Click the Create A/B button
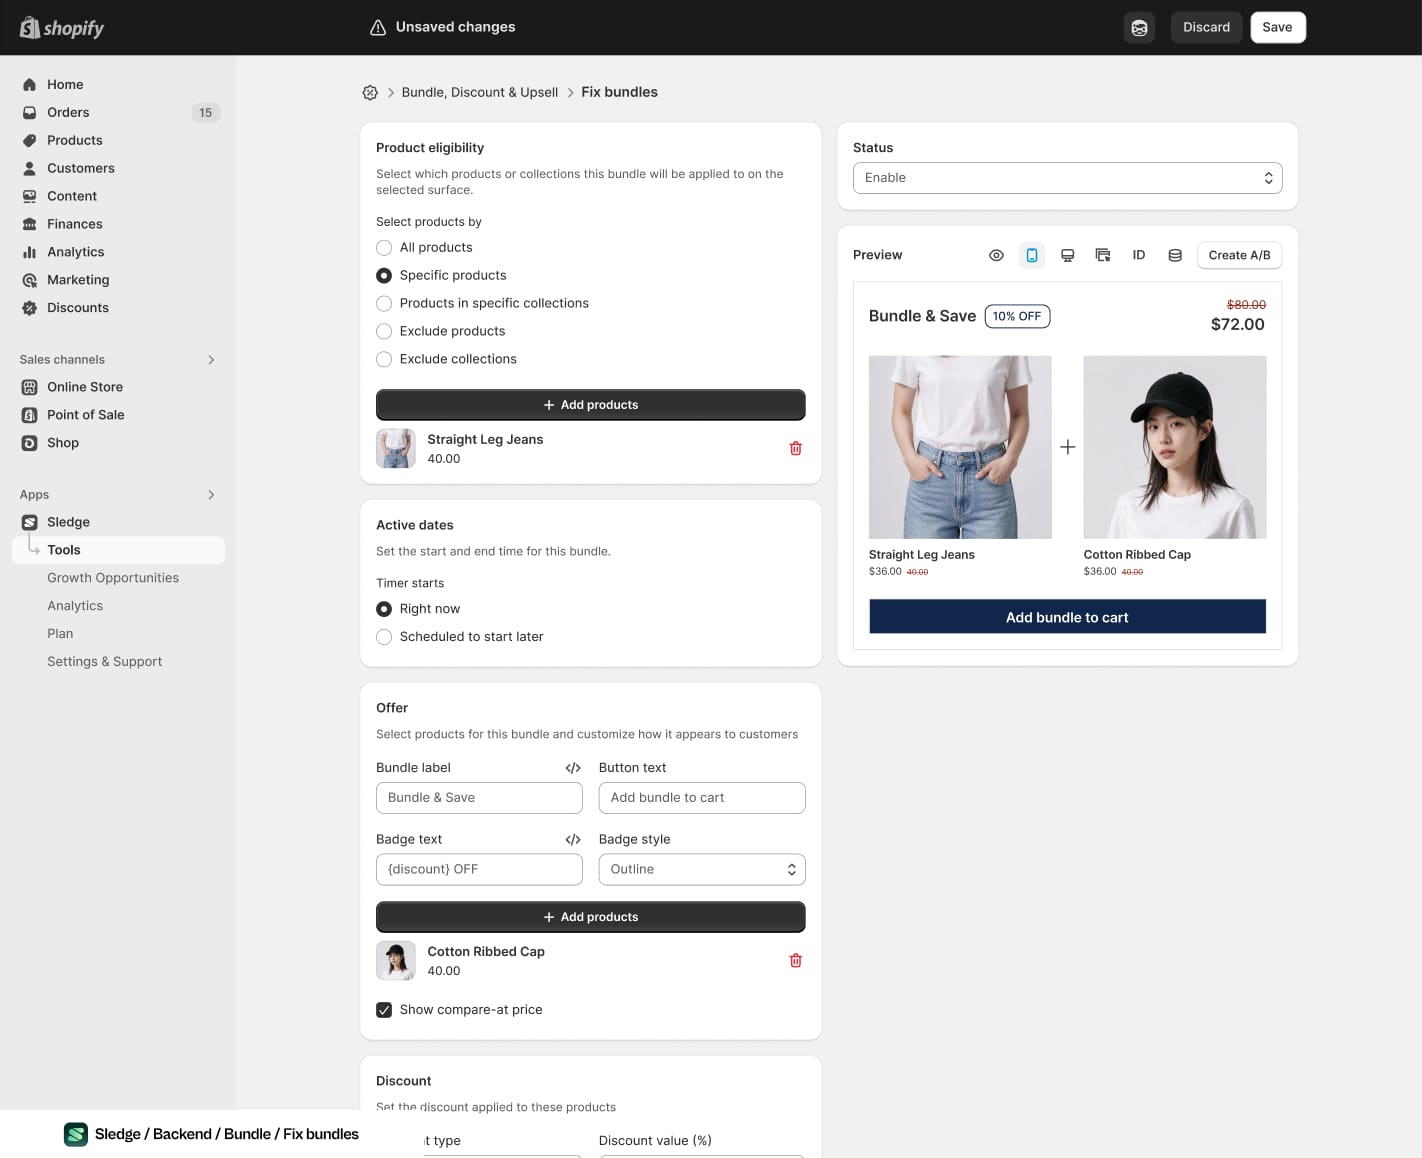Screen dimensions: 1422x1158 click(1240, 255)
